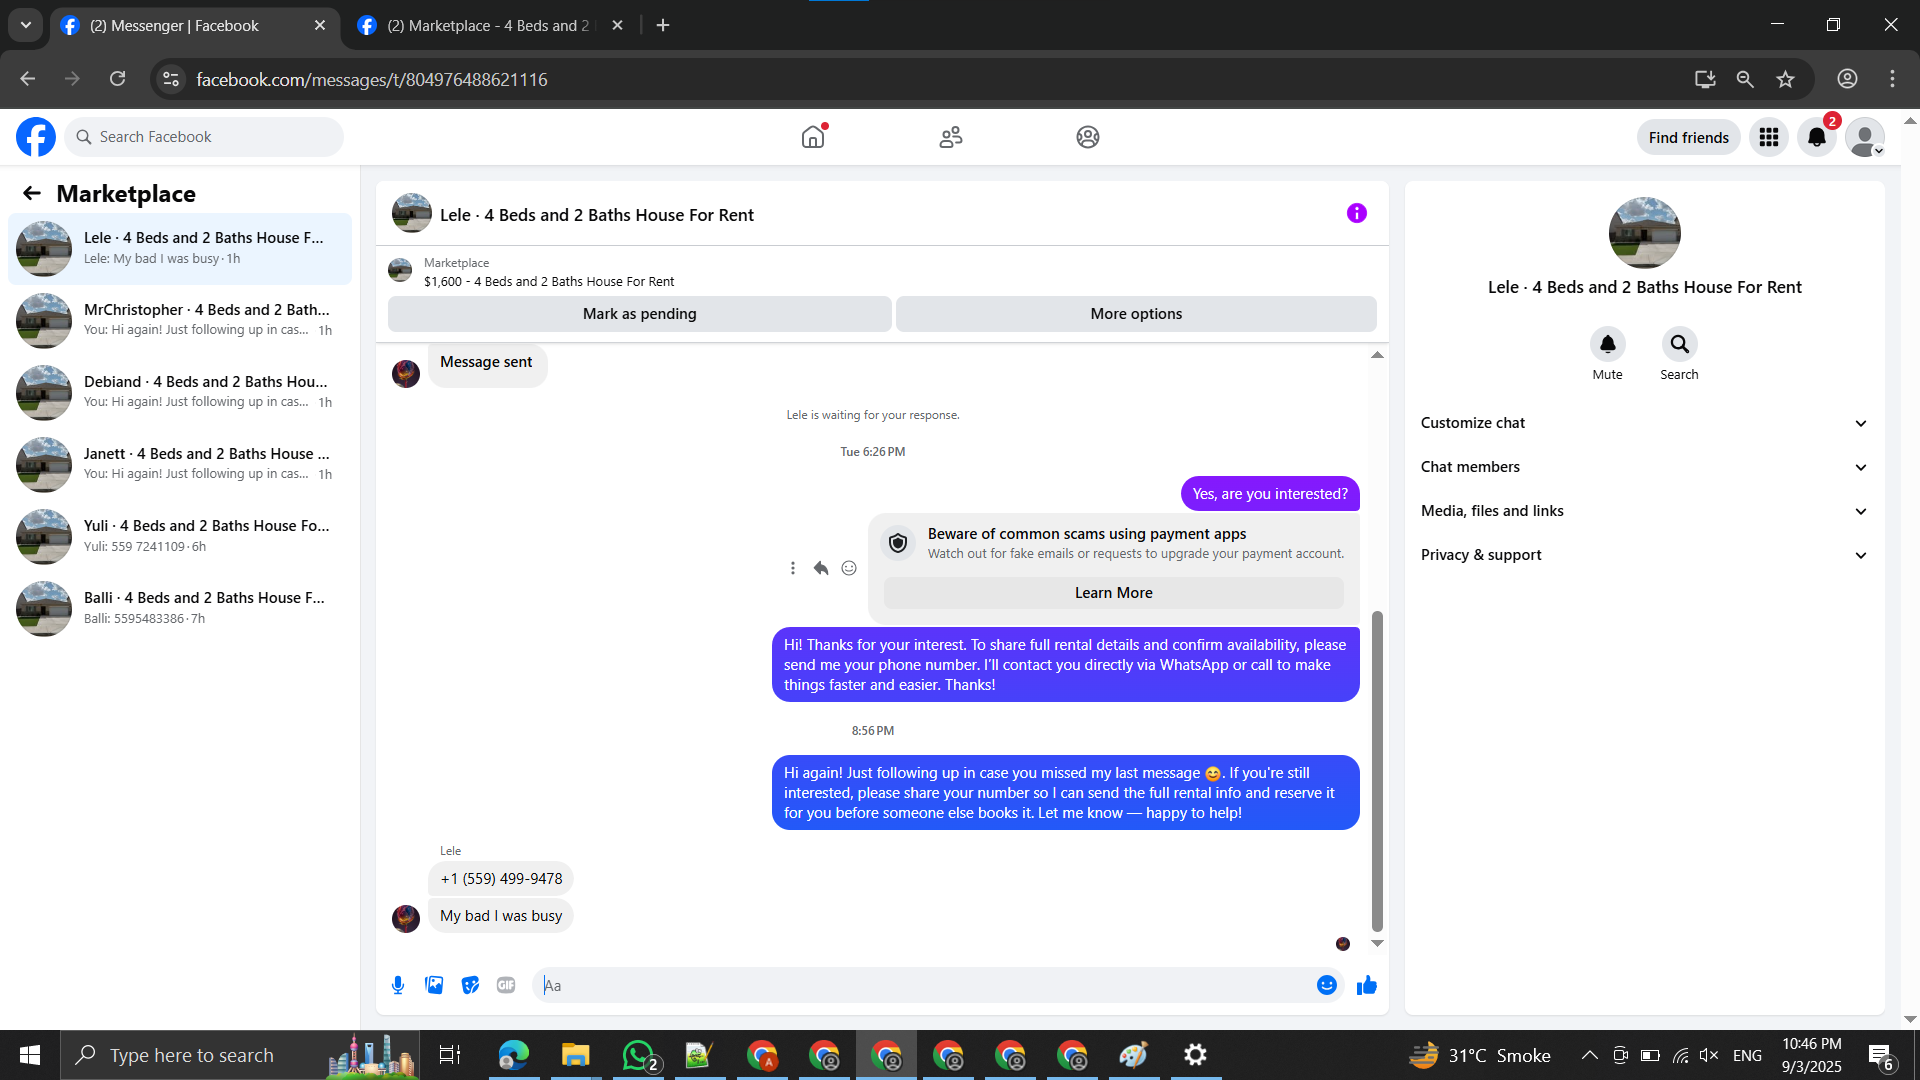Open the Groups icon in top navigation
1920x1080 pixels.
(x=1088, y=137)
